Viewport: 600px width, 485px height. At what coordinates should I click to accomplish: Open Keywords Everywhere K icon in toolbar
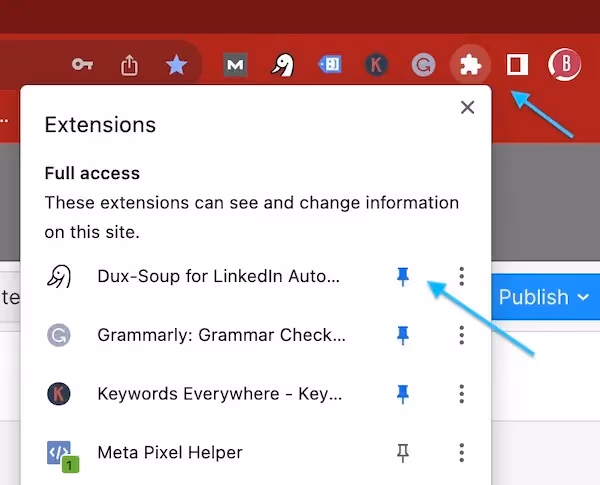point(376,64)
